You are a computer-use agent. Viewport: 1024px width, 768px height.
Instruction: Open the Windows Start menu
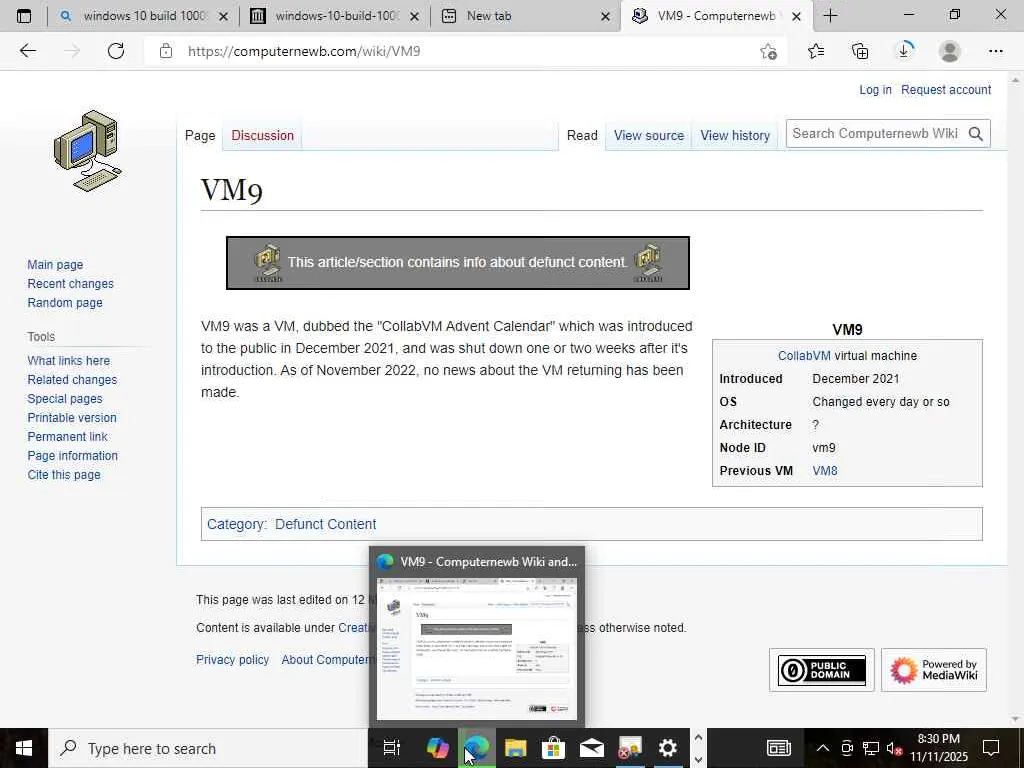tap(24, 748)
